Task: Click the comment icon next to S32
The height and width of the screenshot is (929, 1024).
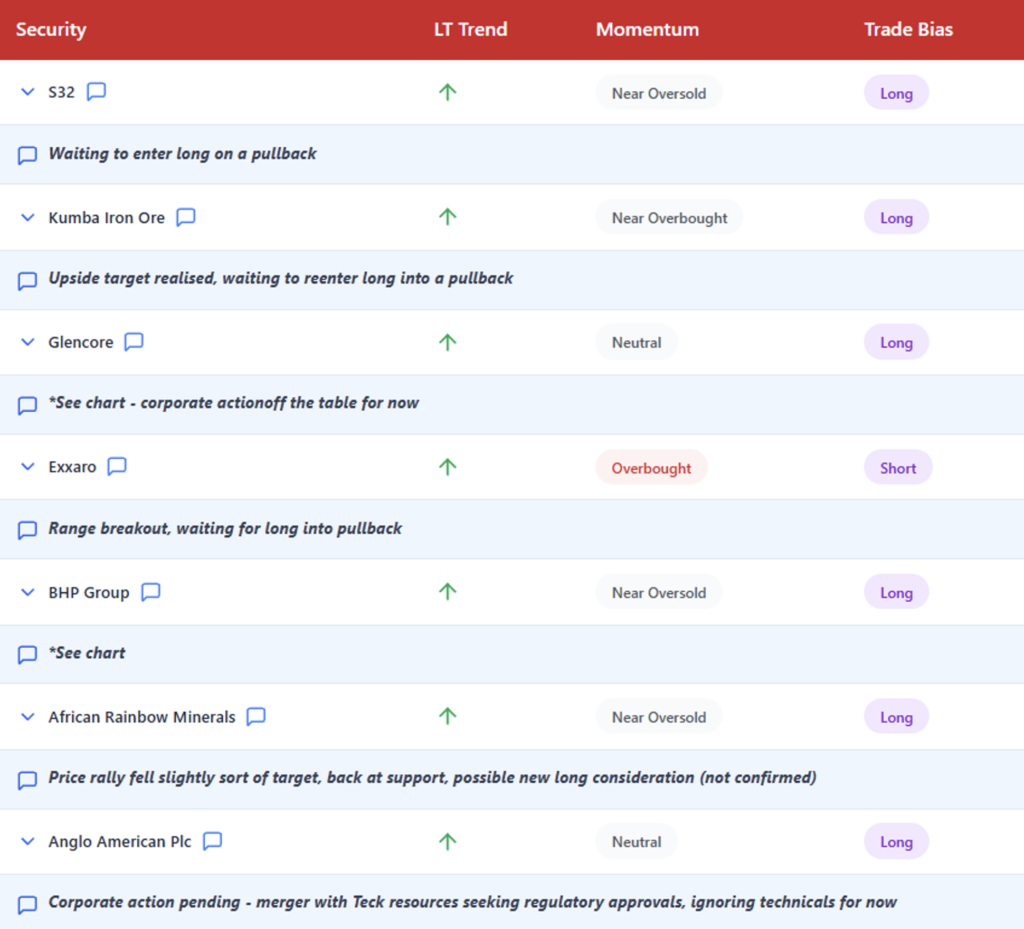Action: pyautogui.click(x=96, y=92)
